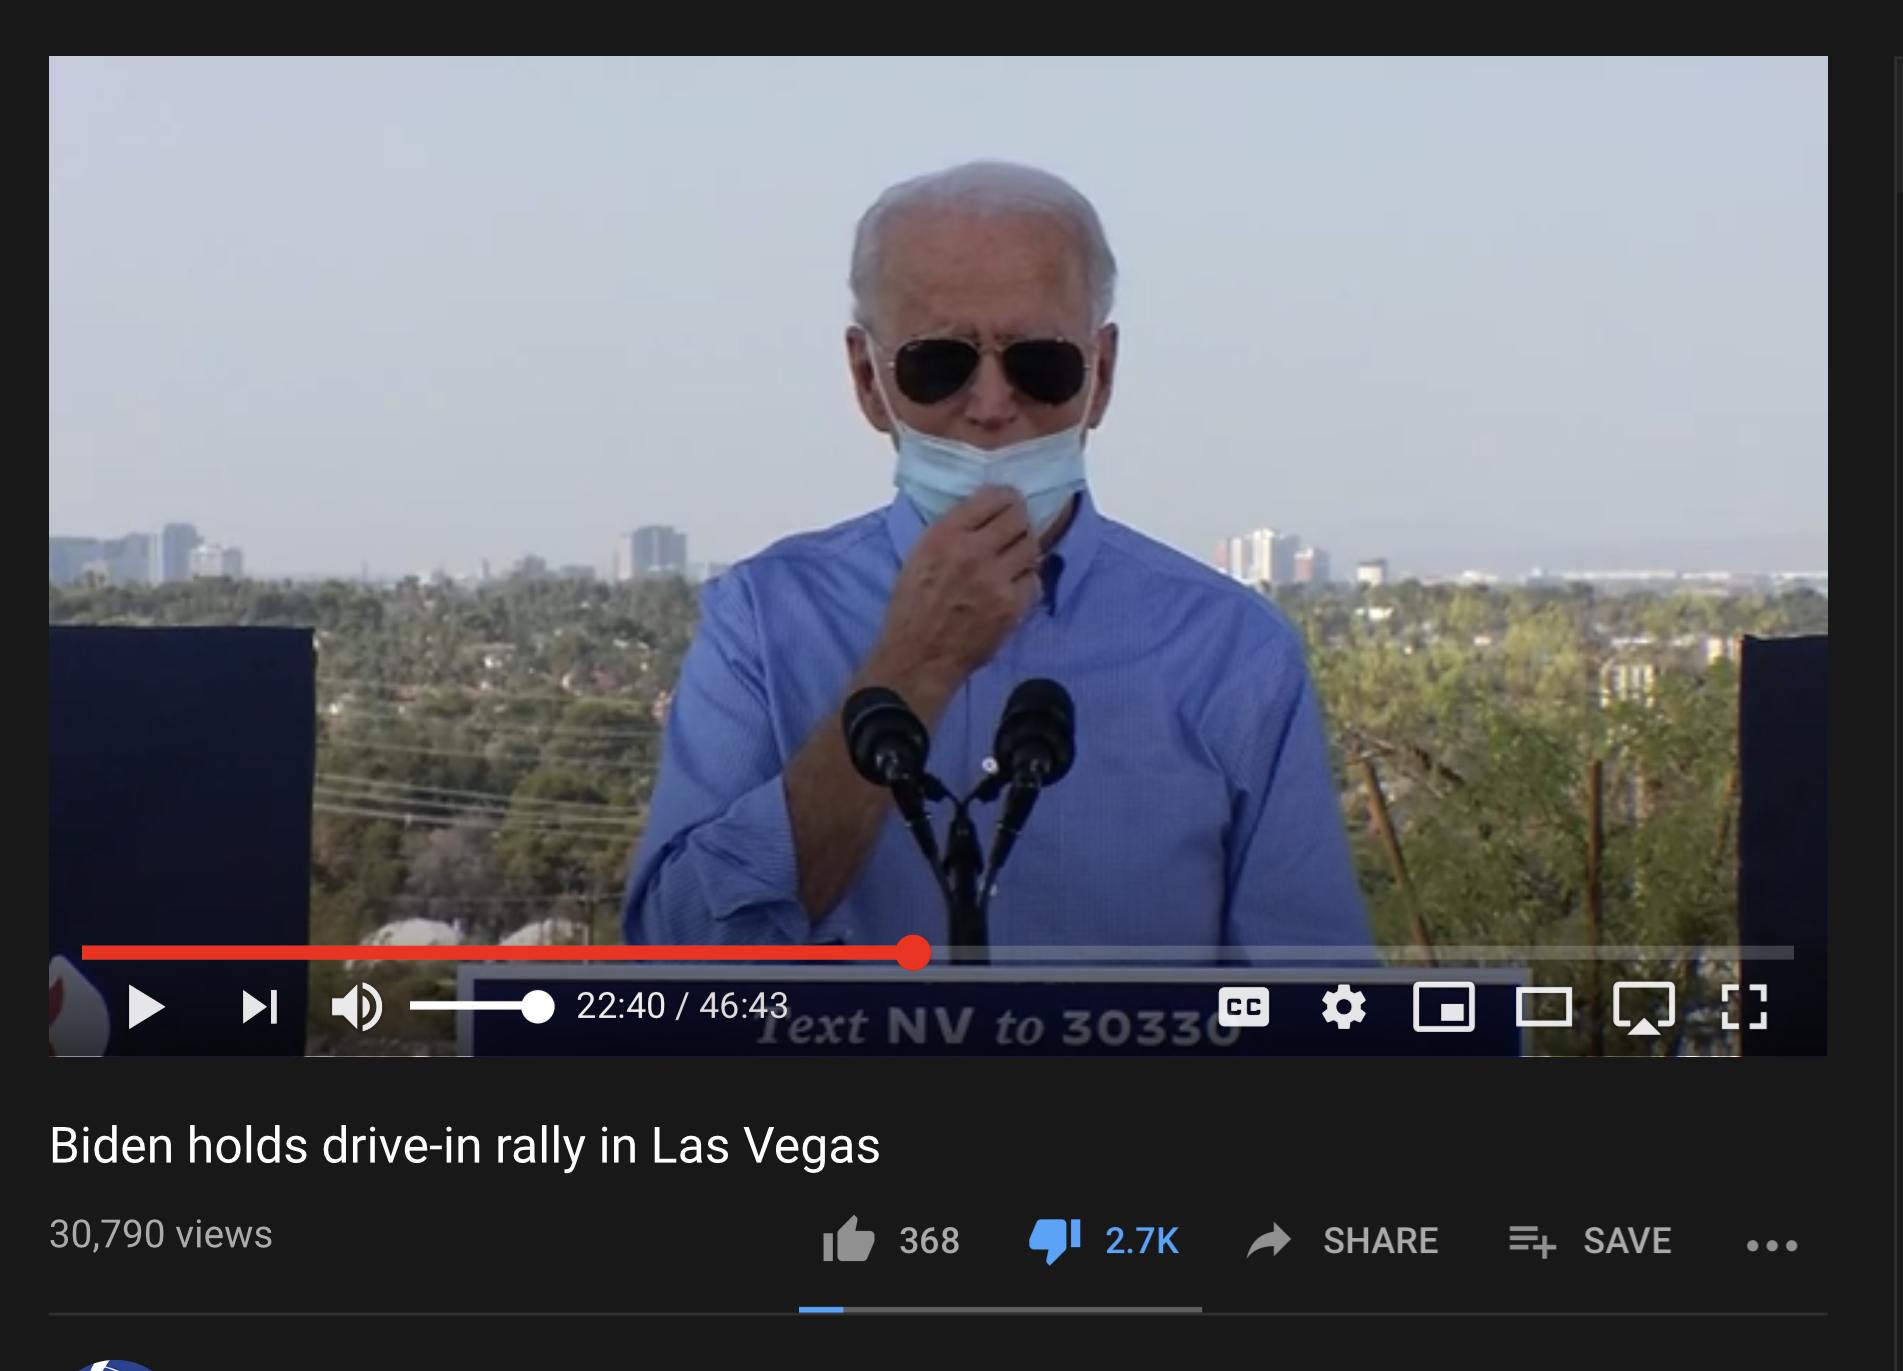Viewport: 1903px width, 1371px height.
Task: Enable miniplayer mode
Action: click(x=1443, y=1006)
